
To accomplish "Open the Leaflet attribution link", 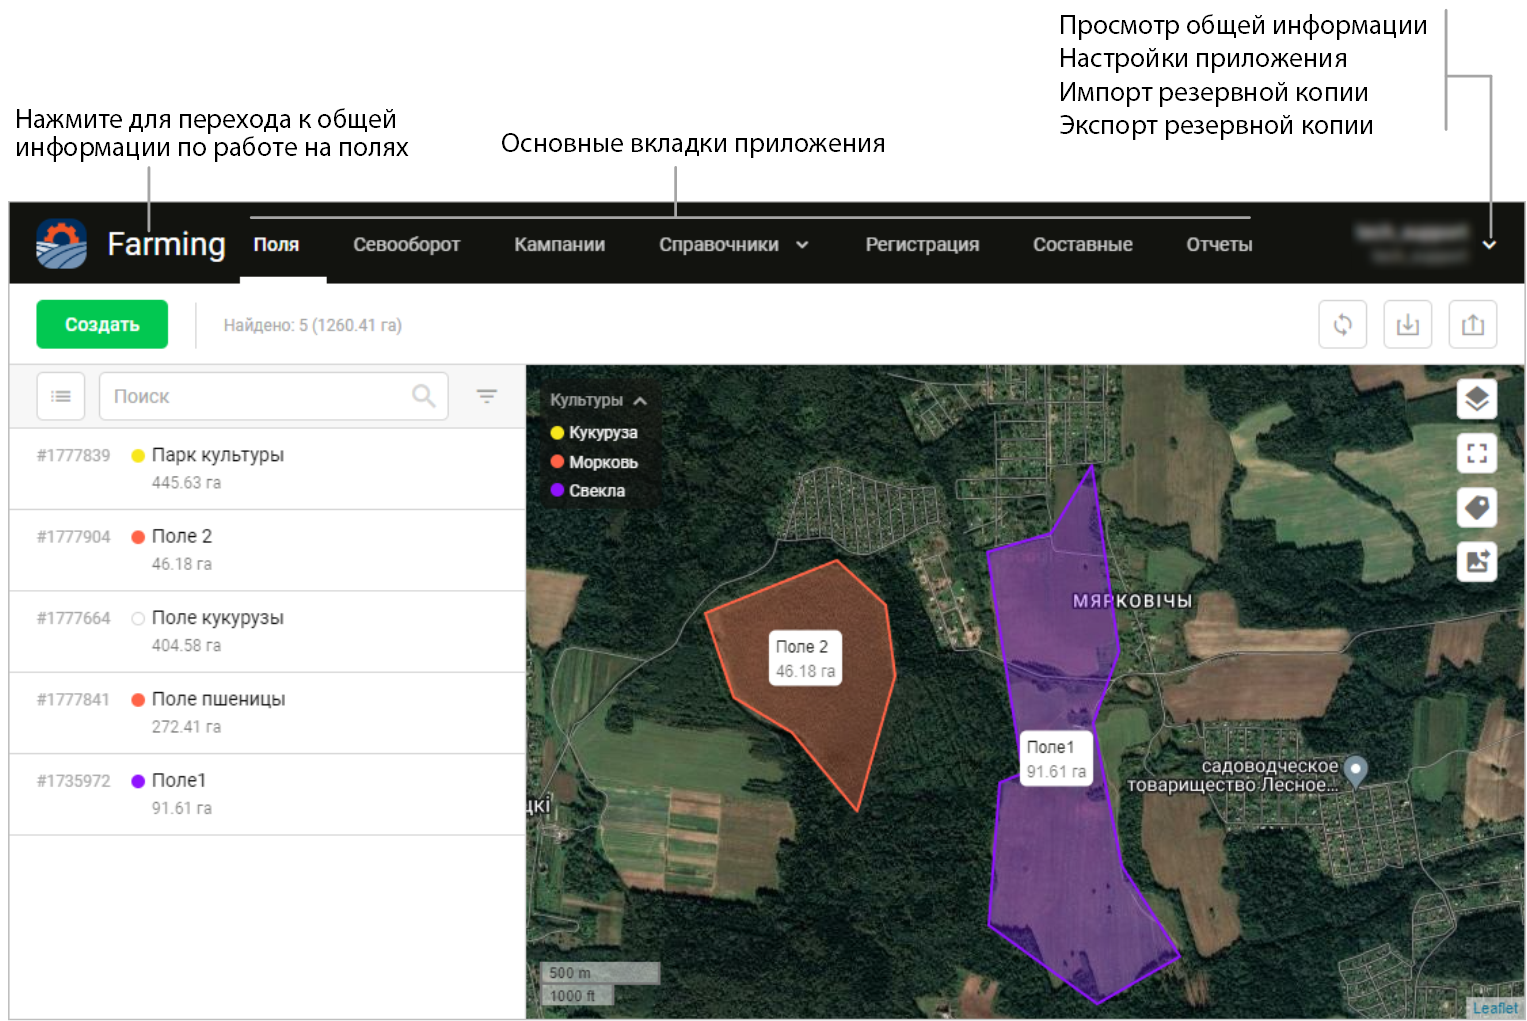I will pyautogui.click(x=1495, y=1008).
